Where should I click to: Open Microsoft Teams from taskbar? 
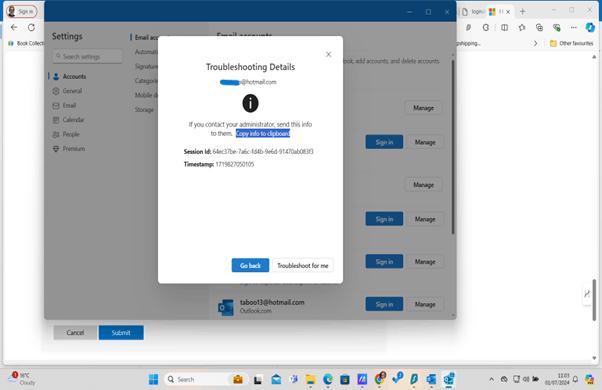[x=293, y=379]
